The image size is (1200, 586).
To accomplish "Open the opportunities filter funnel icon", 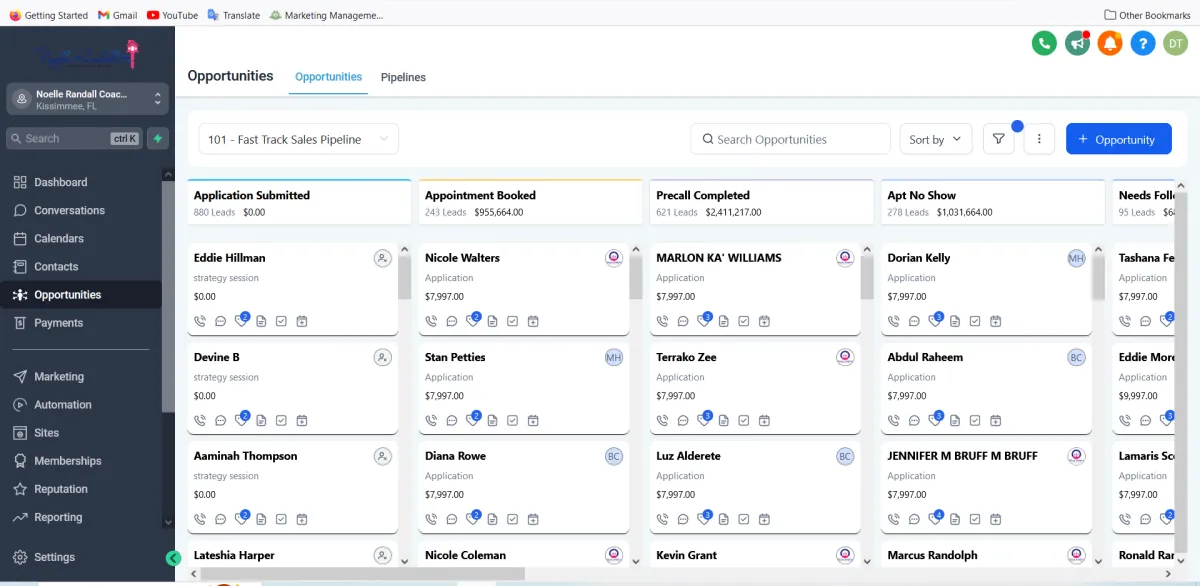I will [x=998, y=140].
